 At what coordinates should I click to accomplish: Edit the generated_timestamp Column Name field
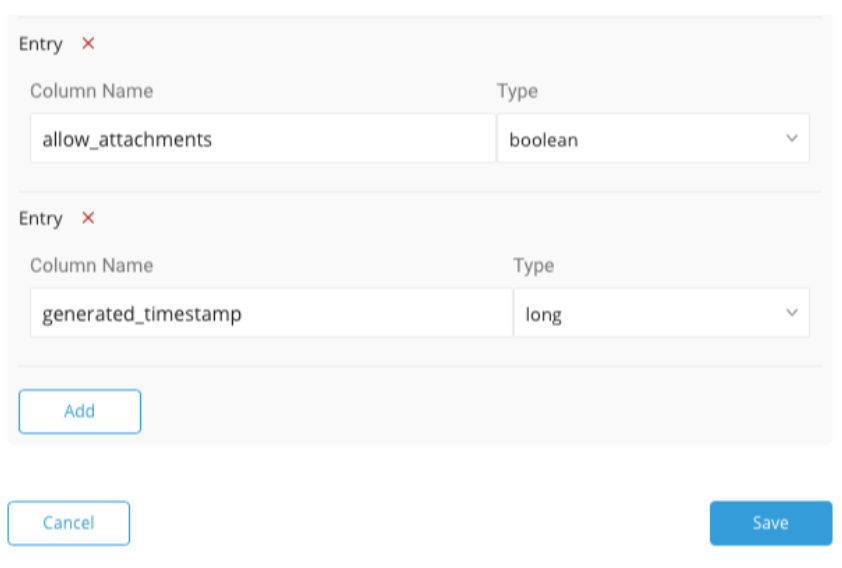270,314
